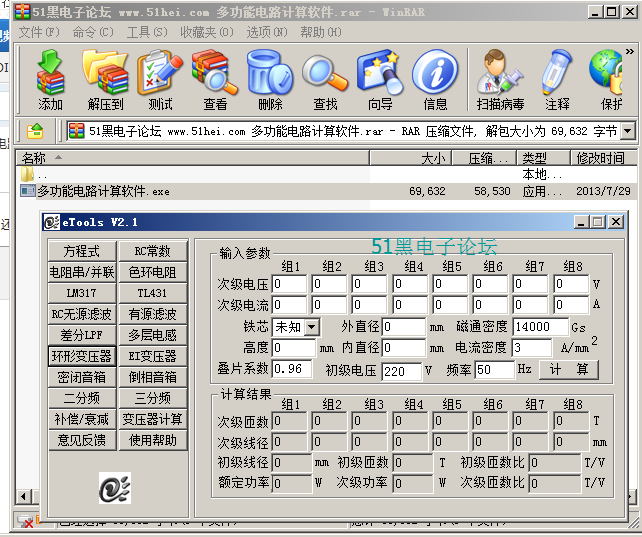Click the 电流密度 field showing 3
This screenshot has height=537, width=642.
pos(532,347)
